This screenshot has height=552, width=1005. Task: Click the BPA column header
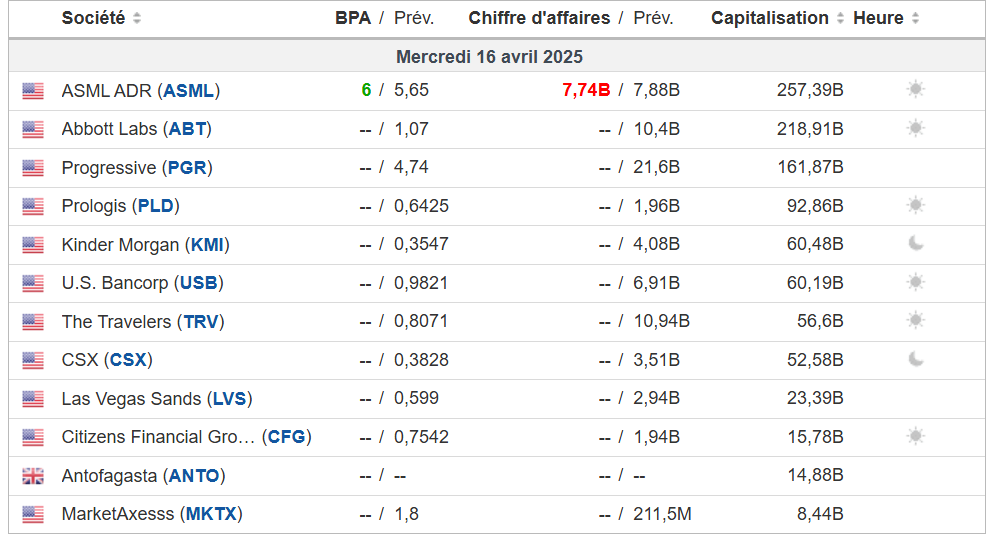click(x=353, y=18)
